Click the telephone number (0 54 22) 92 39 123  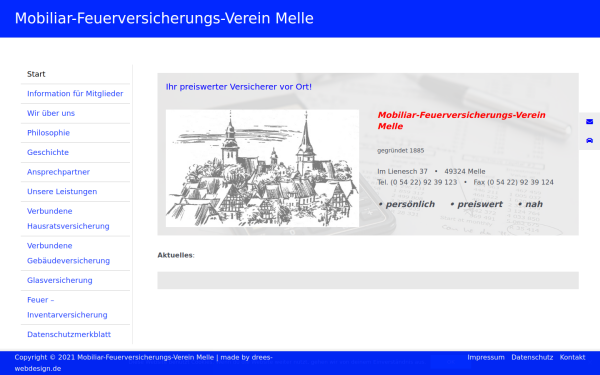pos(424,182)
